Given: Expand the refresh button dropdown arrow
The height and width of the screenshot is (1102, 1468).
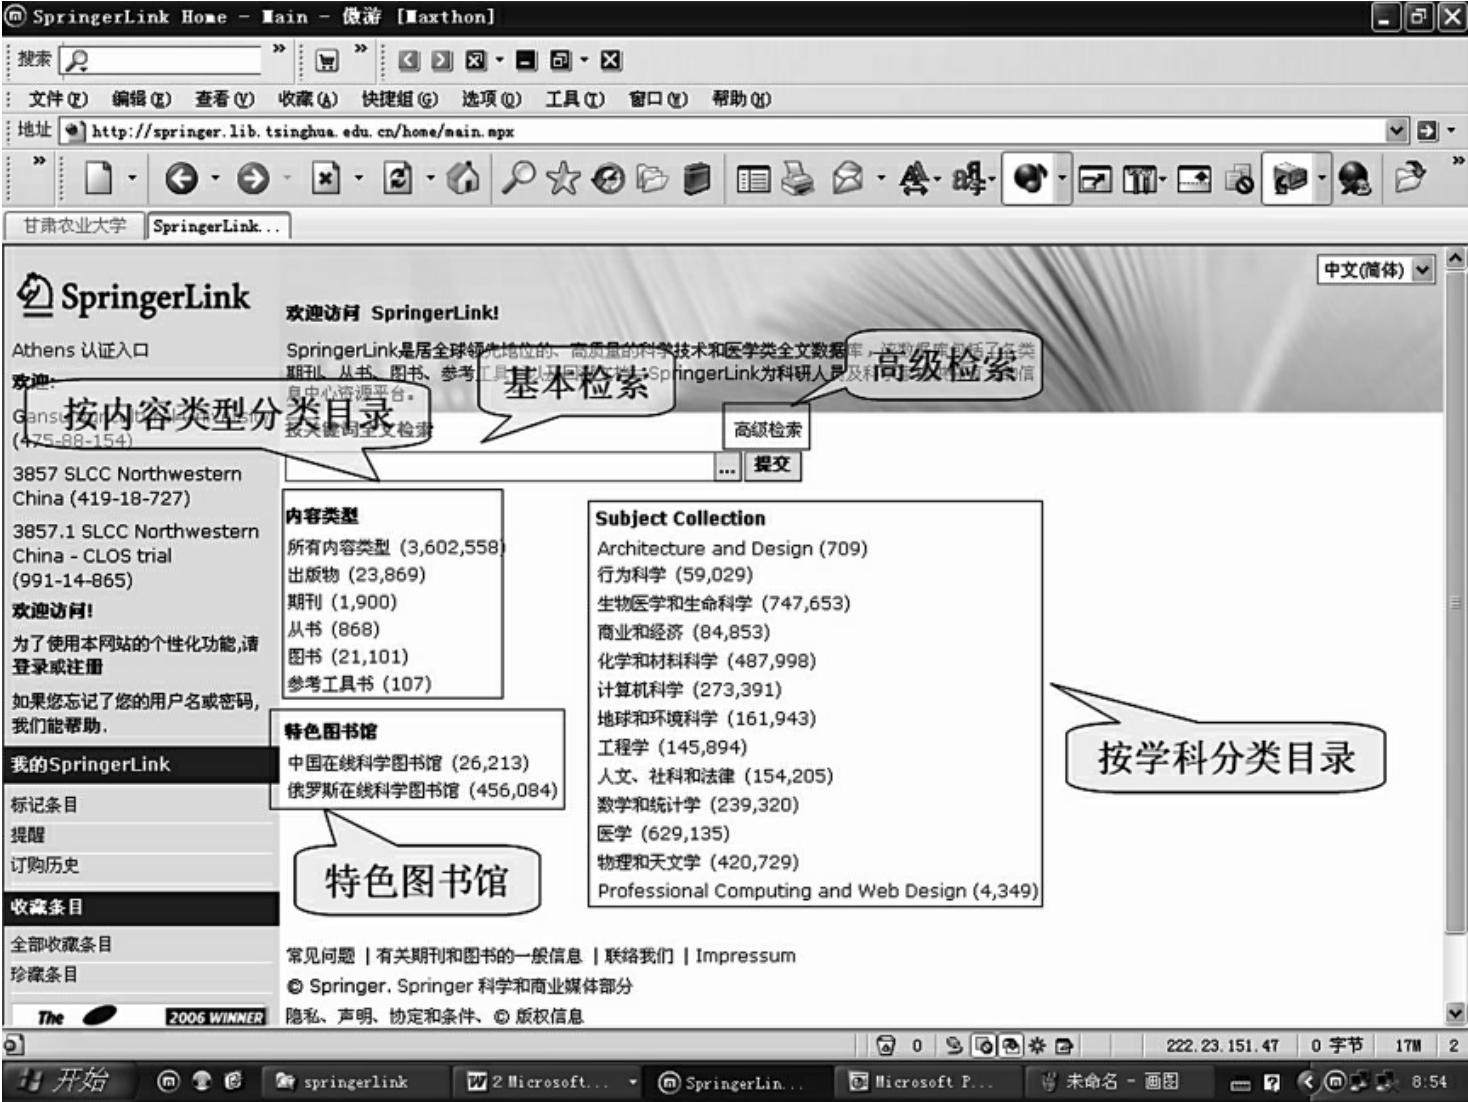Looking at the screenshot, I should pyautogui.click(x=431, y=179).
